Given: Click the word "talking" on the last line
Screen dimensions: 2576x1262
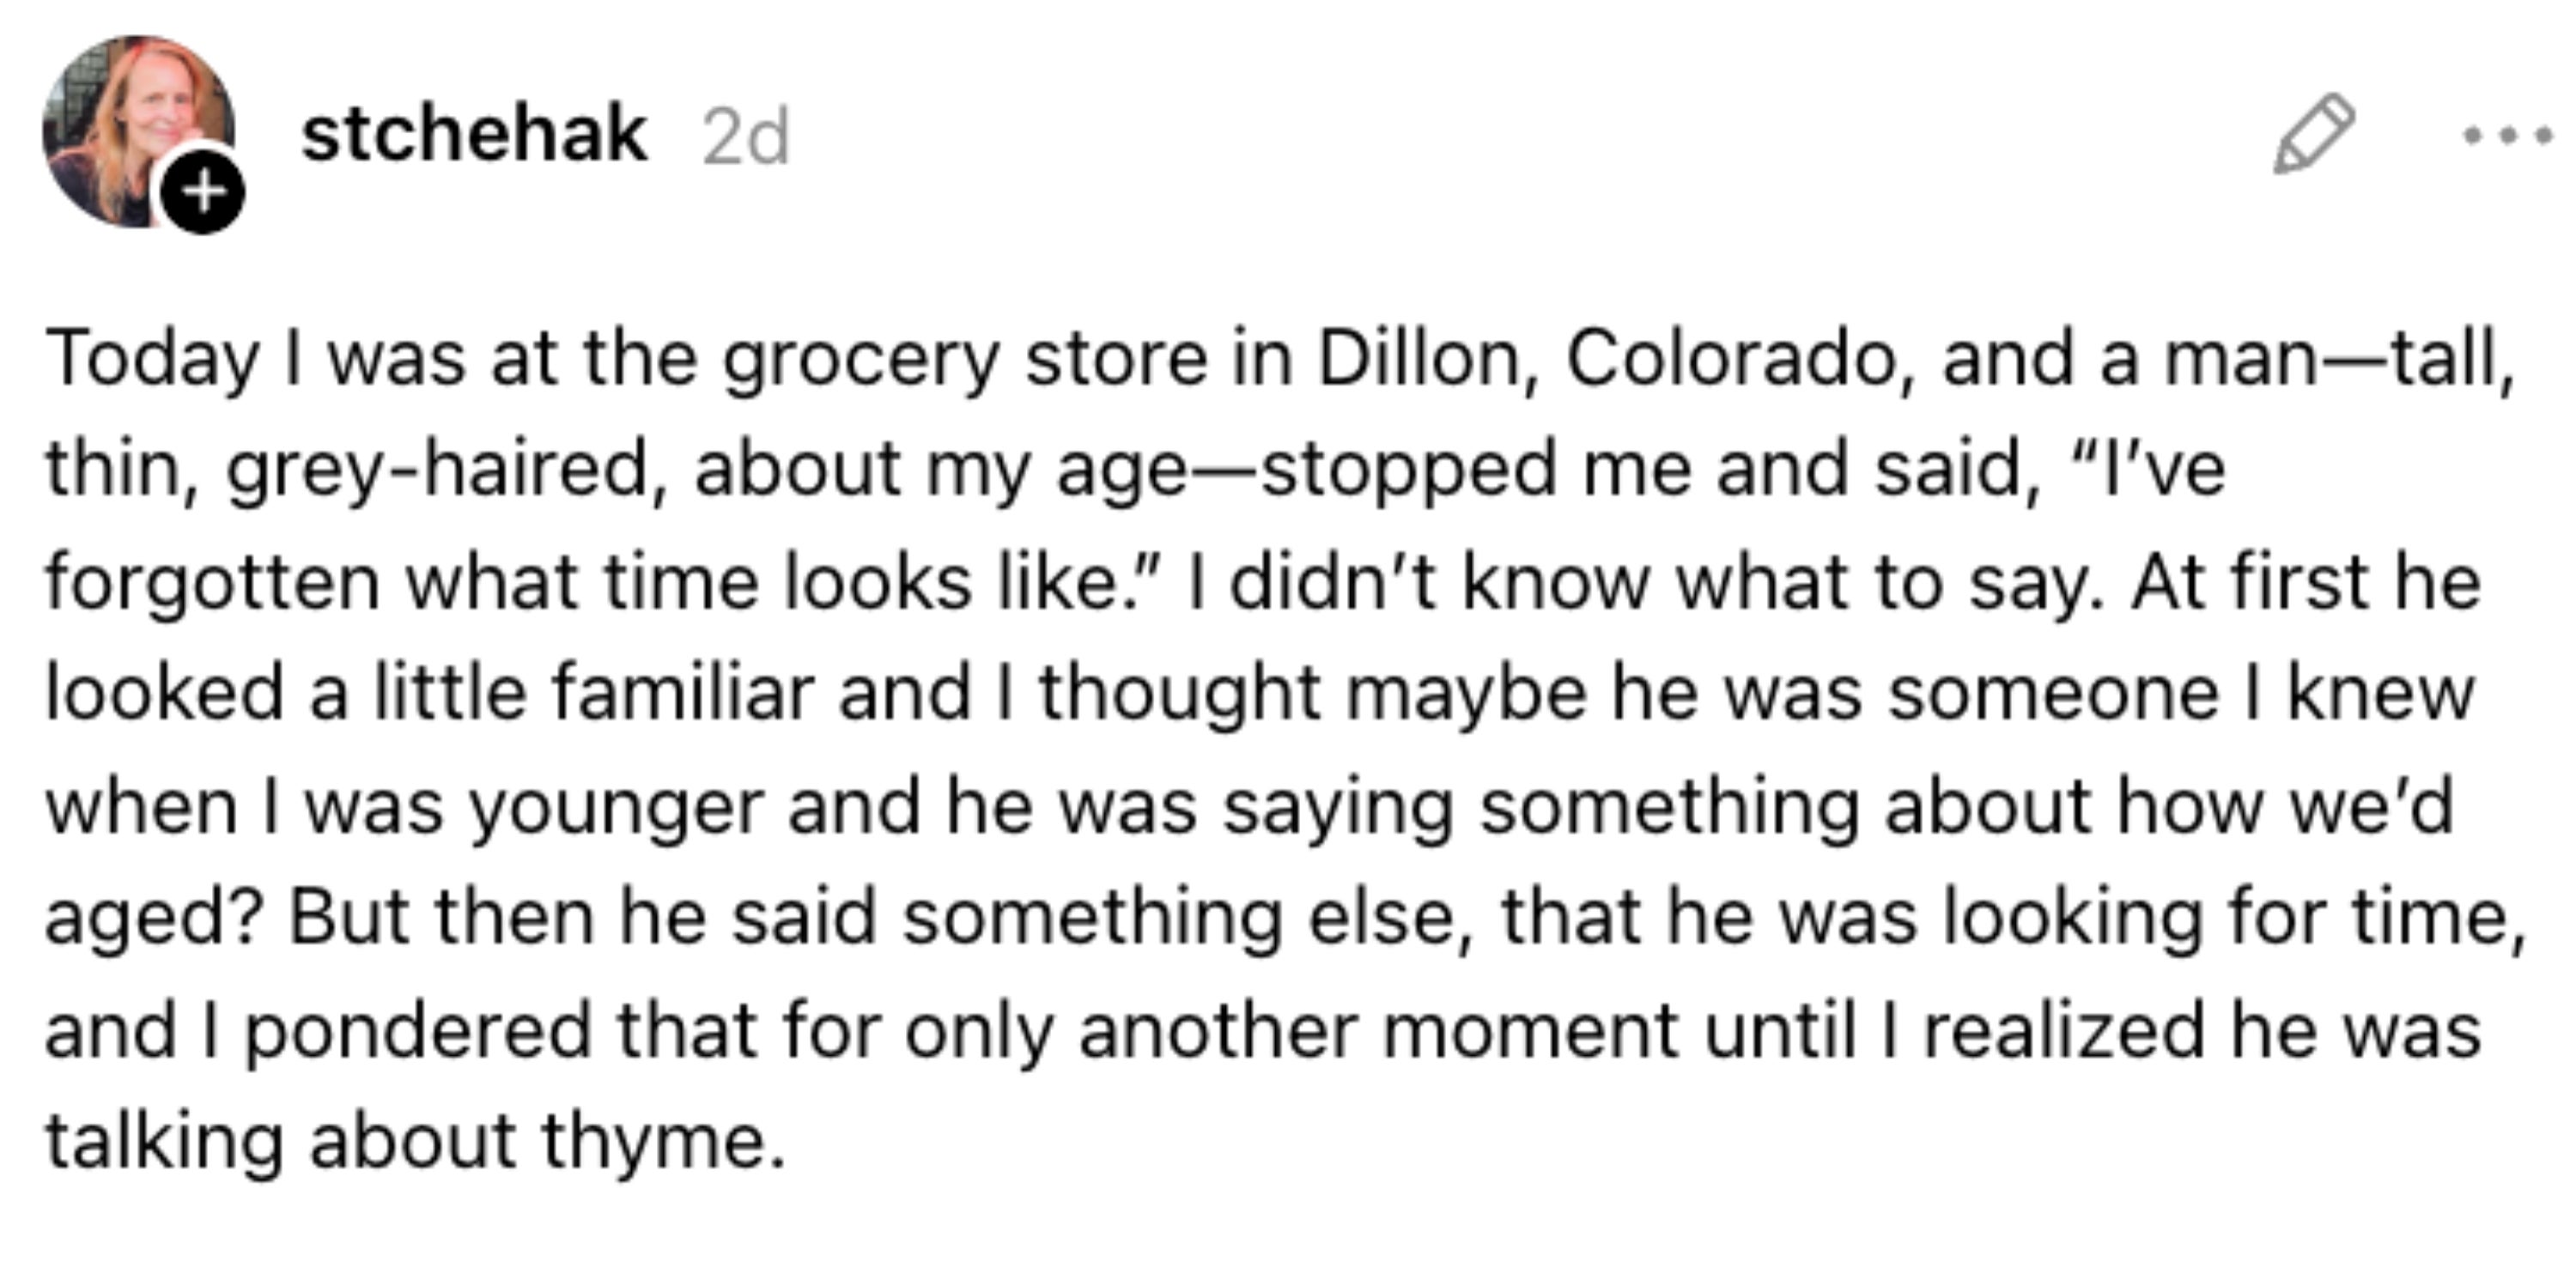Looking at the screenshot, I should (x=164, y=1143).
